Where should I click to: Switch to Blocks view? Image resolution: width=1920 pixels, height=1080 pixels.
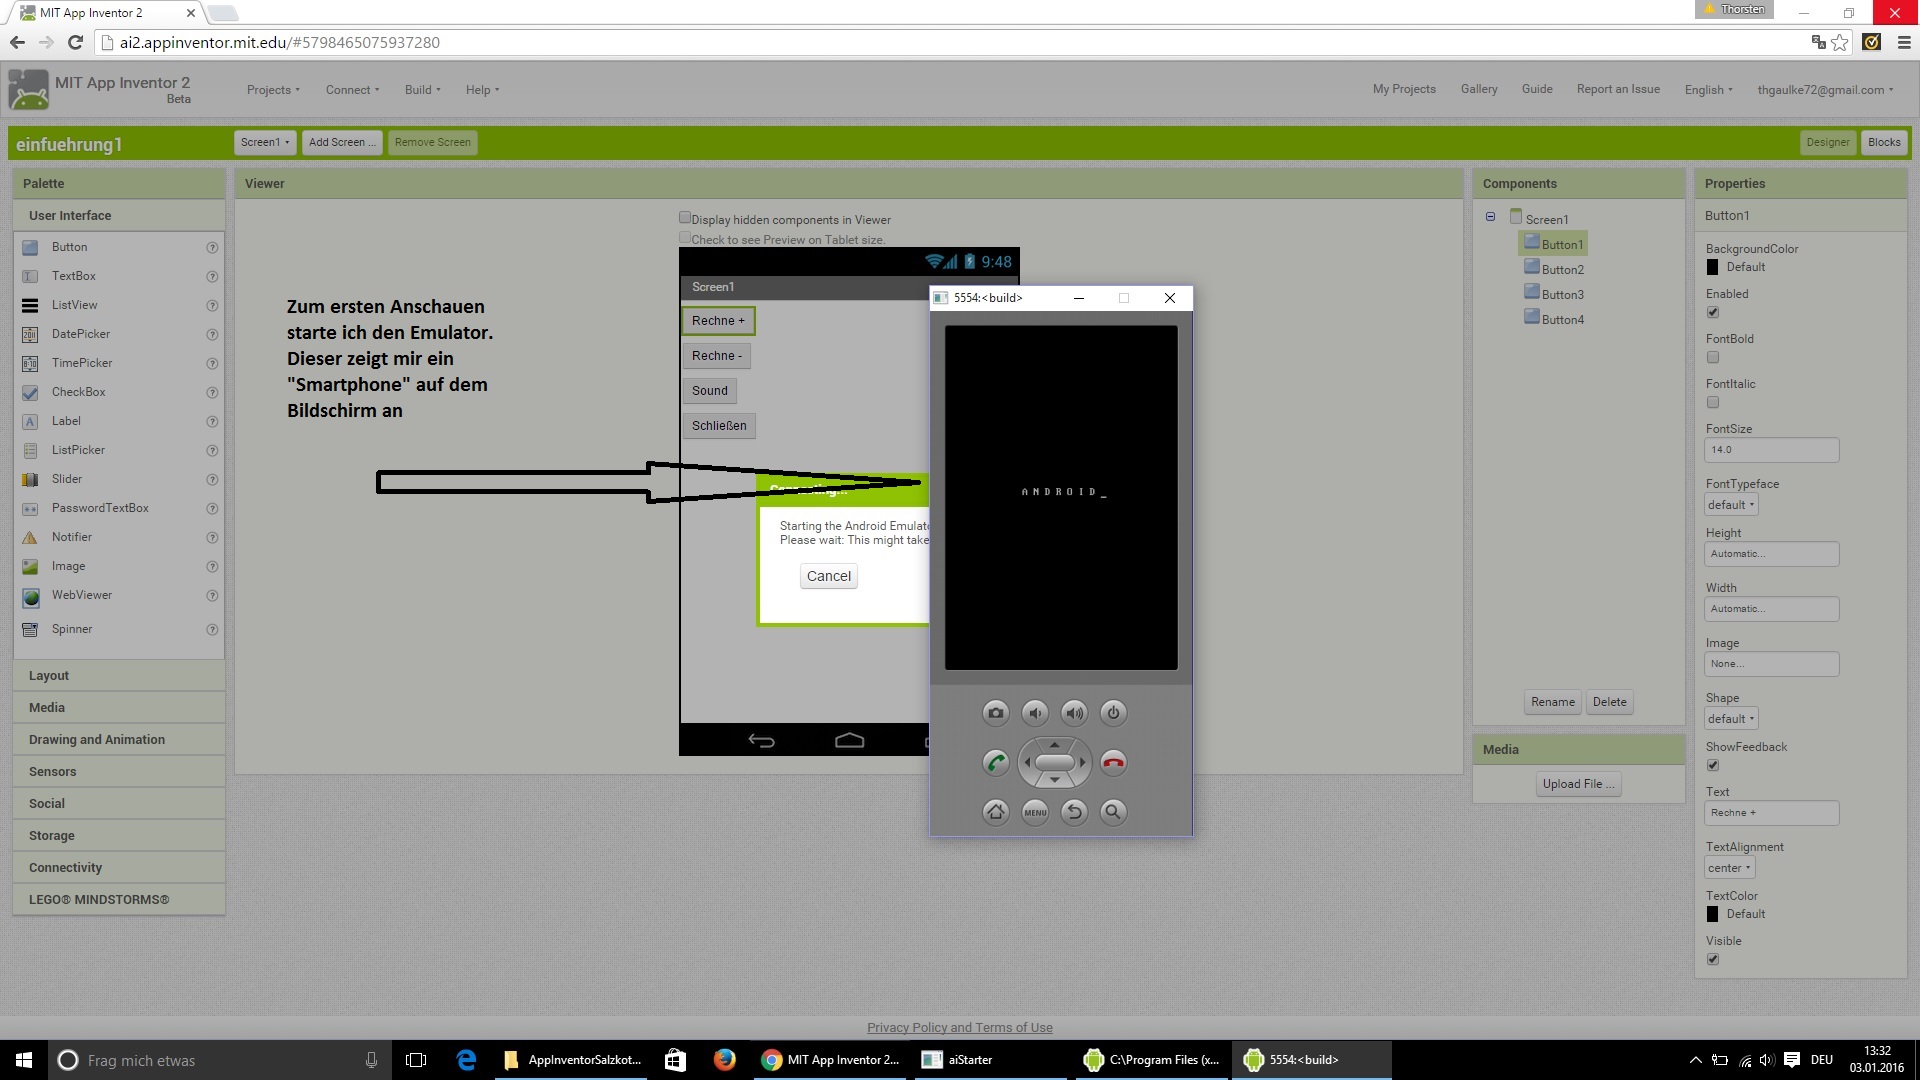[1884, 142]
